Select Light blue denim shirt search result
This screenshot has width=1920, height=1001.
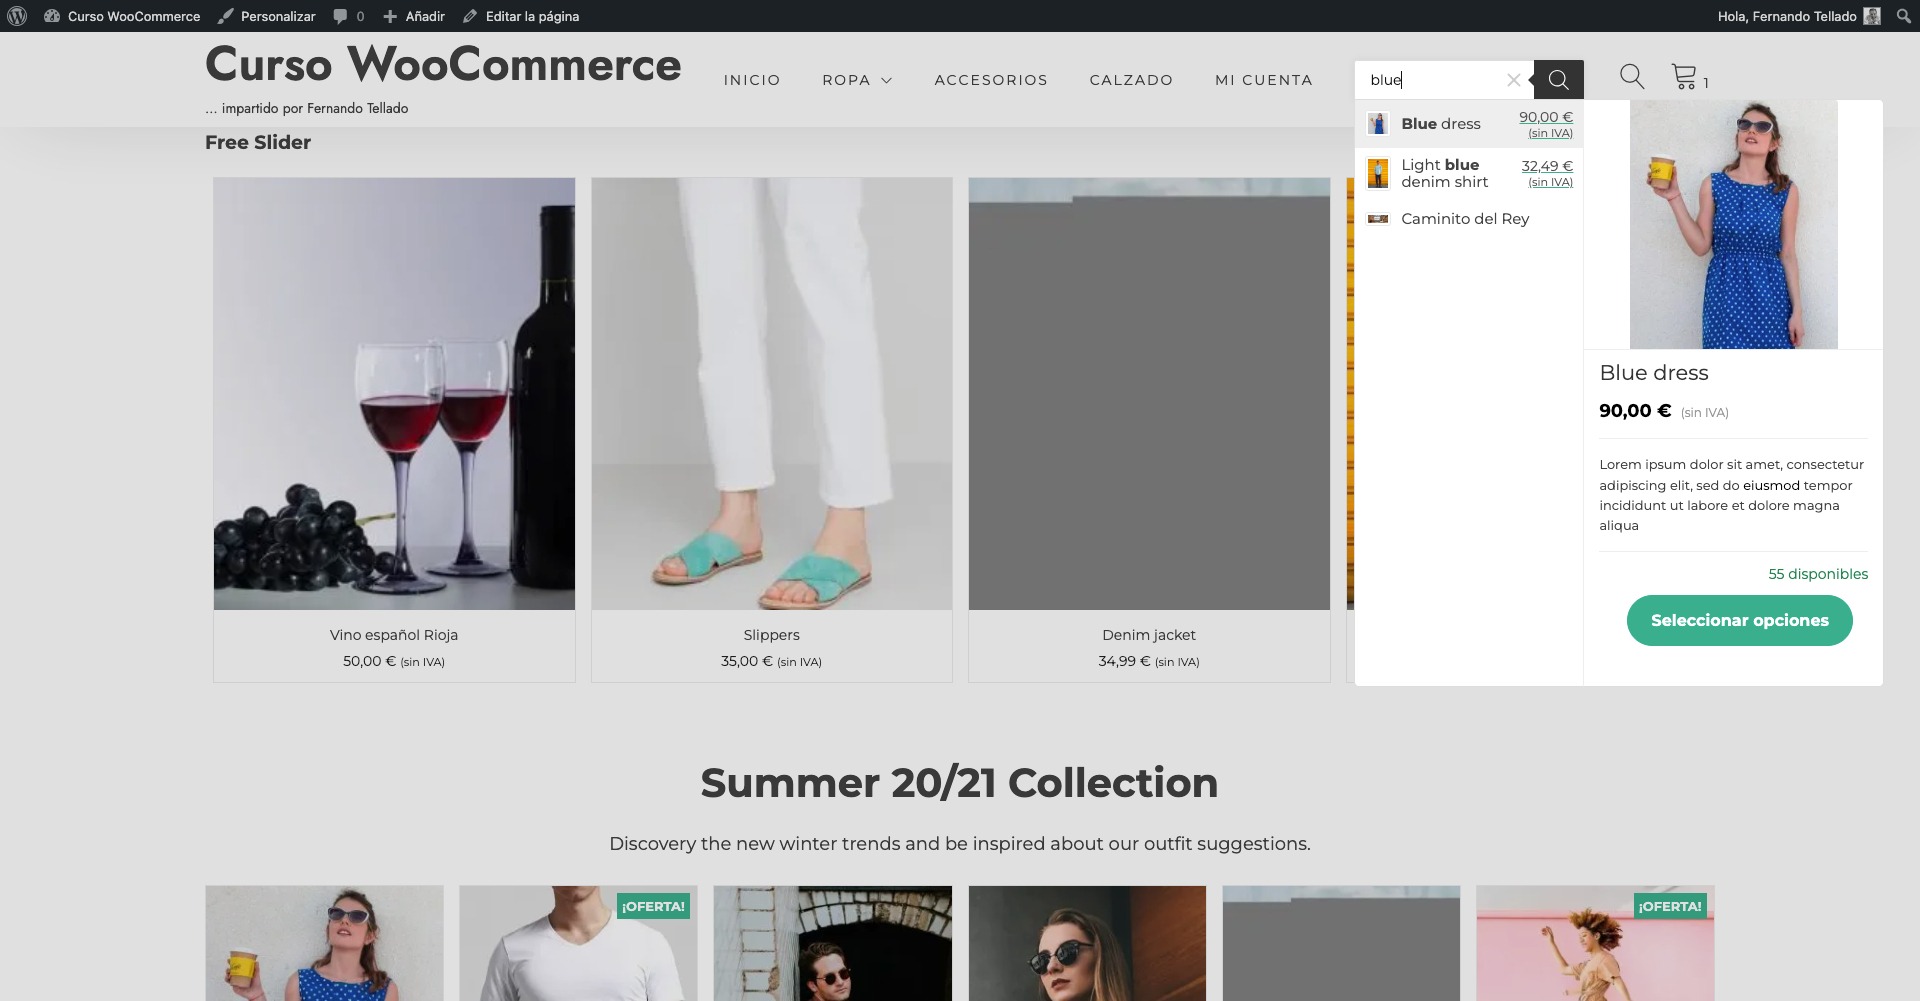pos(1444,173)
